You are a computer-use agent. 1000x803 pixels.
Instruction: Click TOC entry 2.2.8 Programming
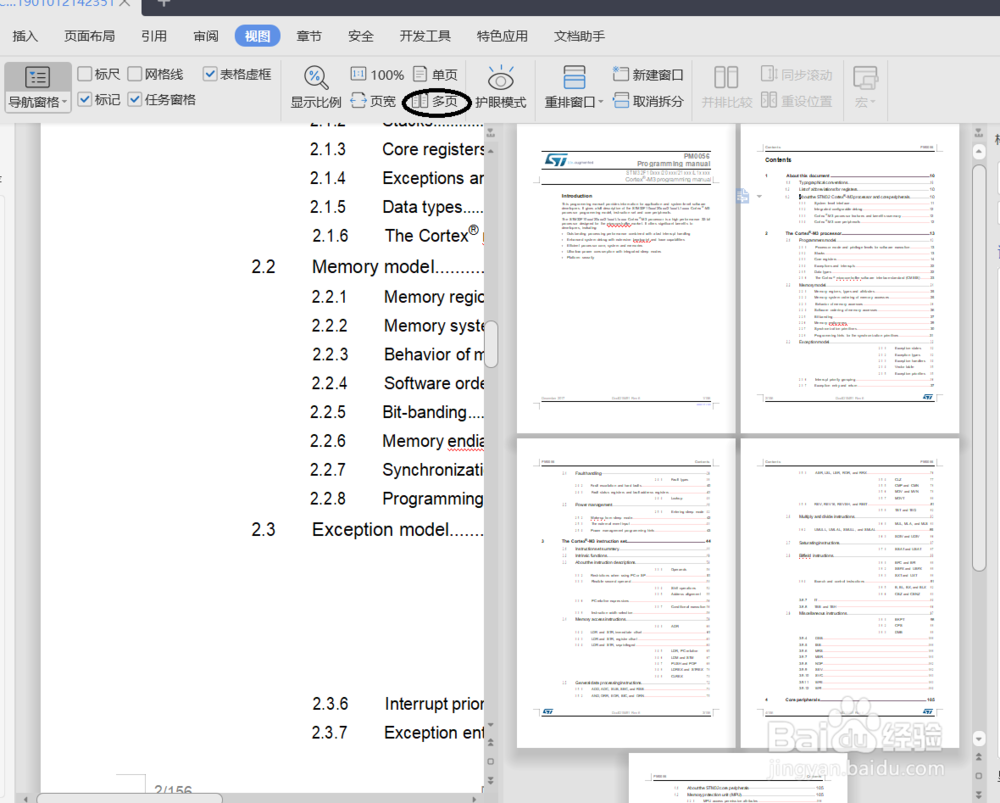click(397, 499)
